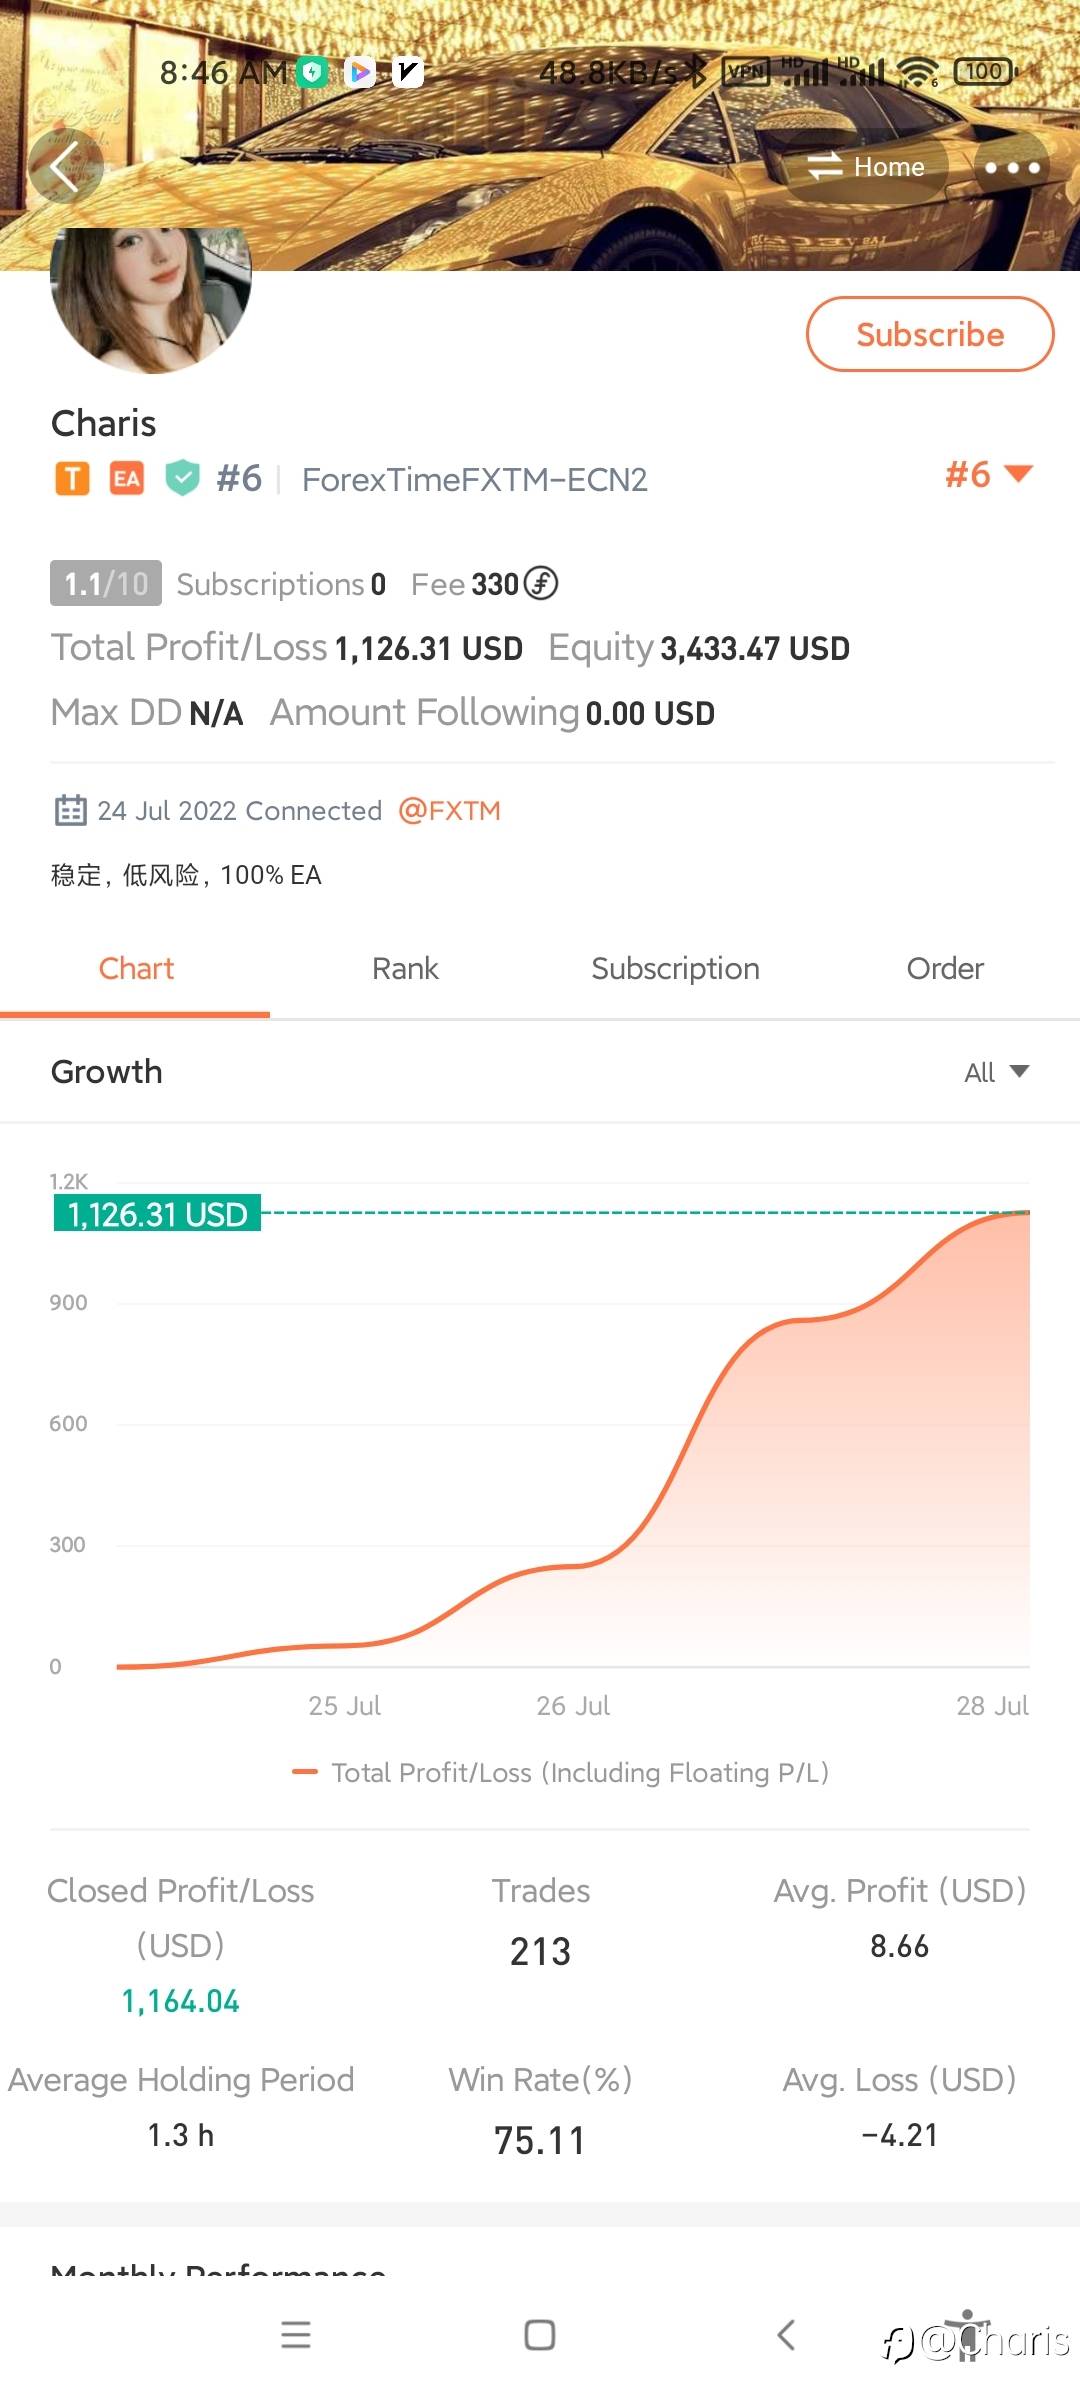The height and width of the screenshot is (2400, 1080).
Task: Open the three-dot more options menu
Action: click(1012, 167)
